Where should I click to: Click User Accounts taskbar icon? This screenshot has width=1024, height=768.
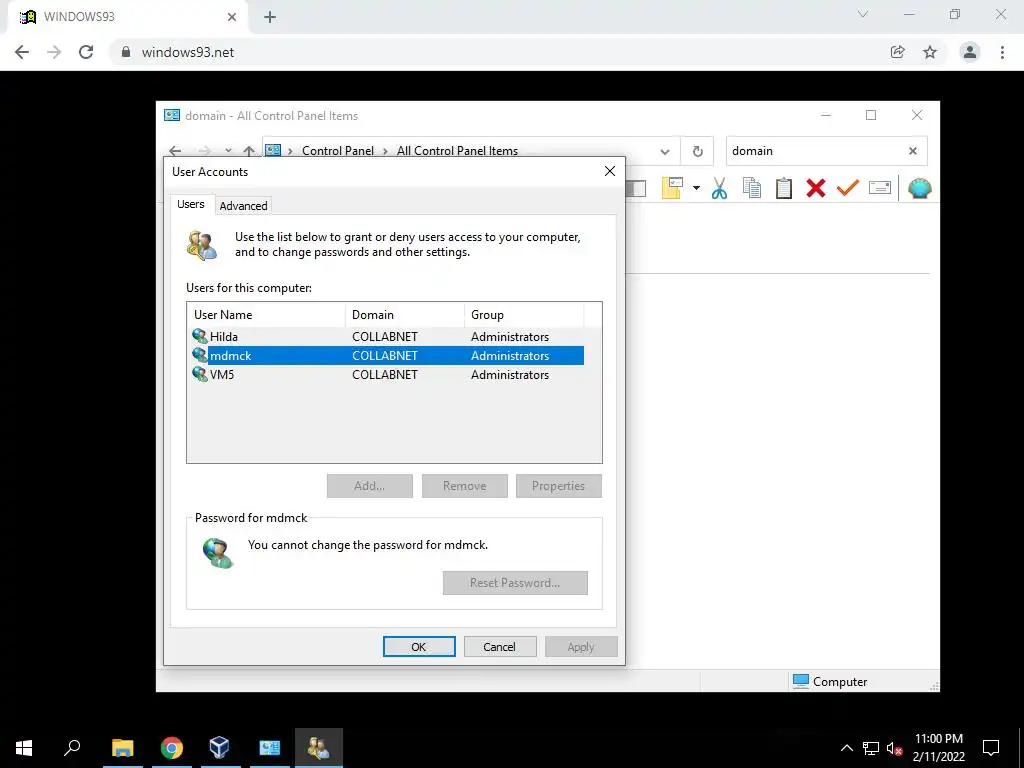pyautogui.click(x=319, y=748)
